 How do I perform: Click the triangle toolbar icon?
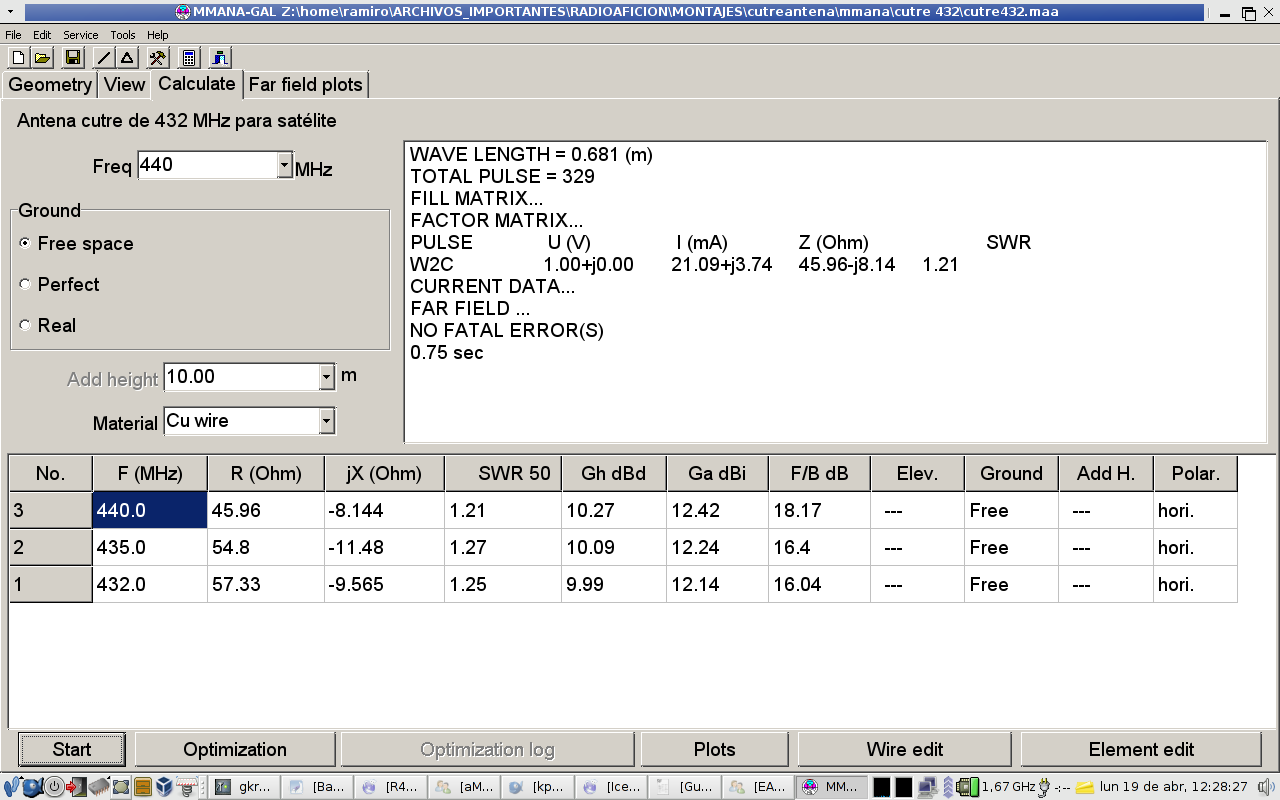pyautogui.click(x=127, y=57)
